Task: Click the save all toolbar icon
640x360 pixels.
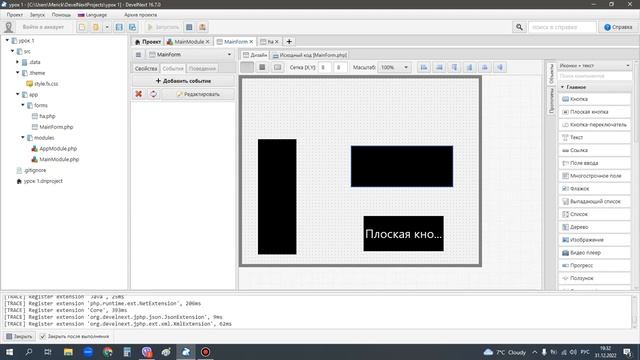Action: 132,27
